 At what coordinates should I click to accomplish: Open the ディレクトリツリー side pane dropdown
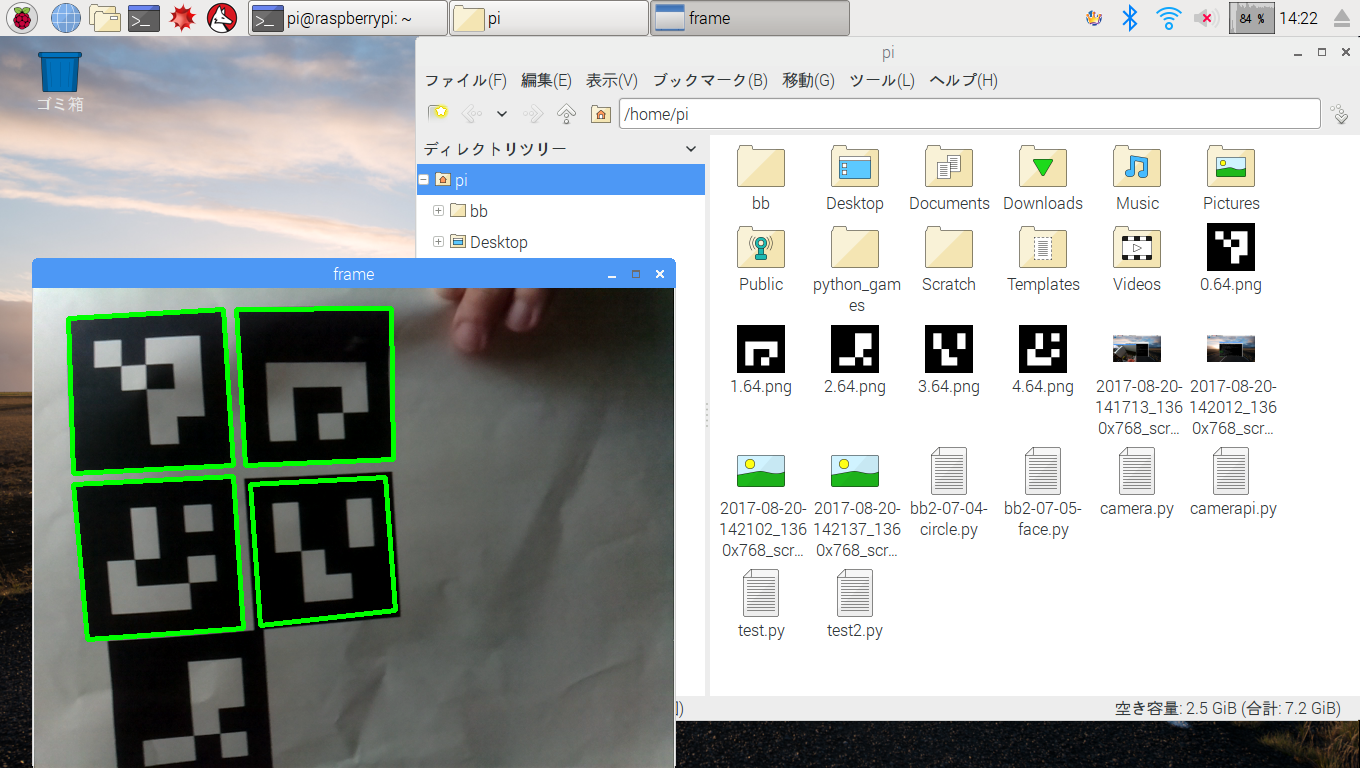[x=690, y=149]
